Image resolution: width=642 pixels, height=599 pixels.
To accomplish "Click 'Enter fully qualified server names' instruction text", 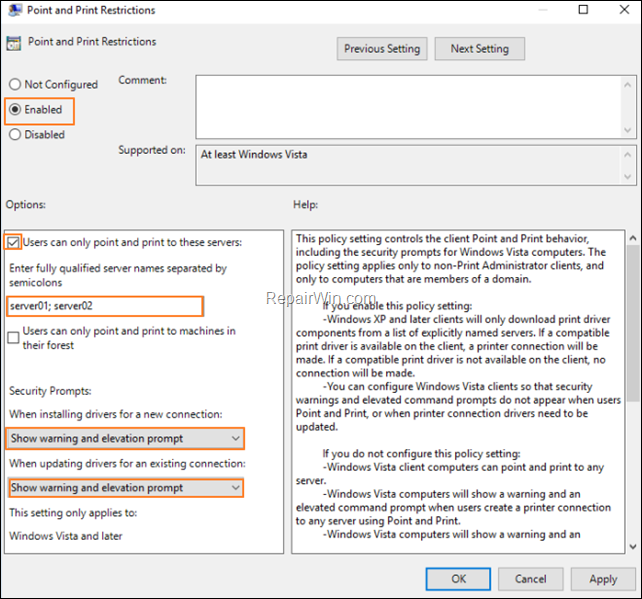I will 118,275.
